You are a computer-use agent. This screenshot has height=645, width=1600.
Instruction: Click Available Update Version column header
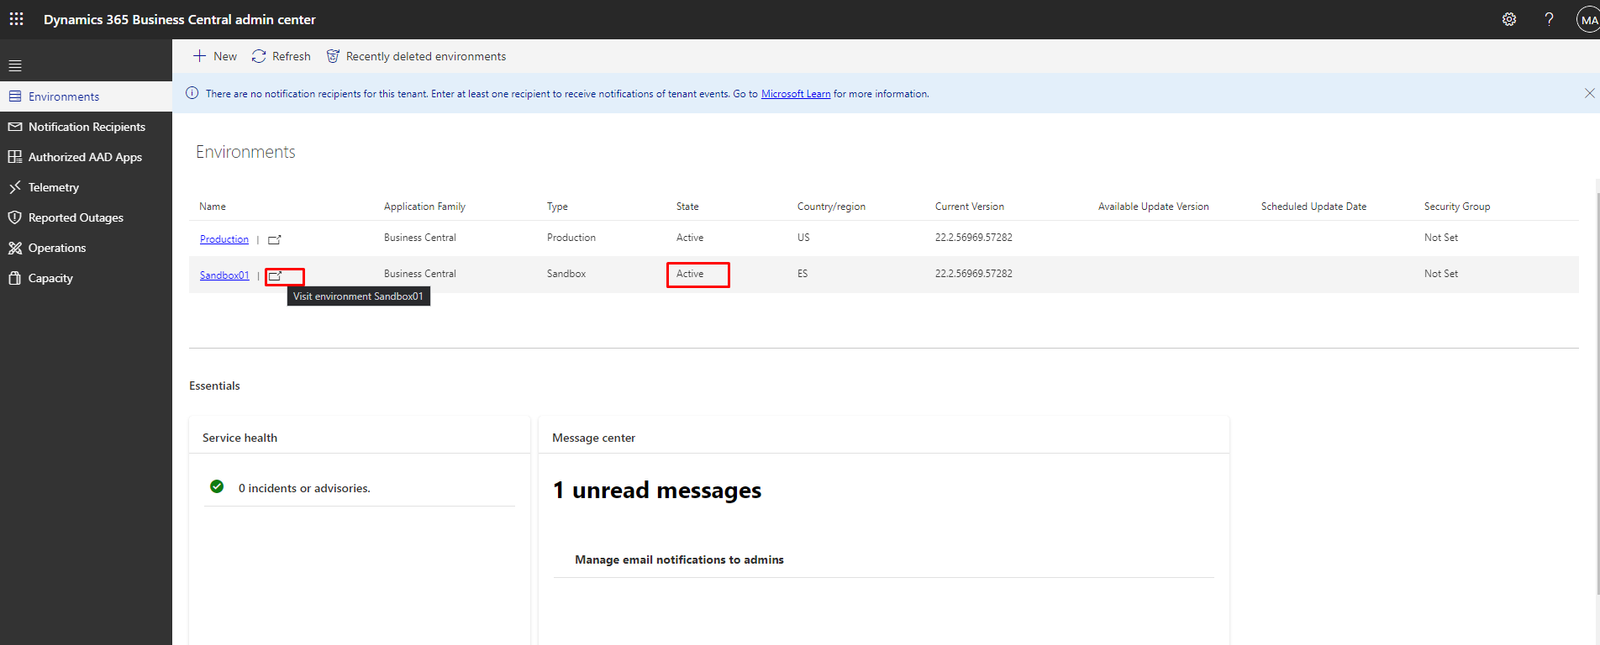click(x=1153, y=206)
